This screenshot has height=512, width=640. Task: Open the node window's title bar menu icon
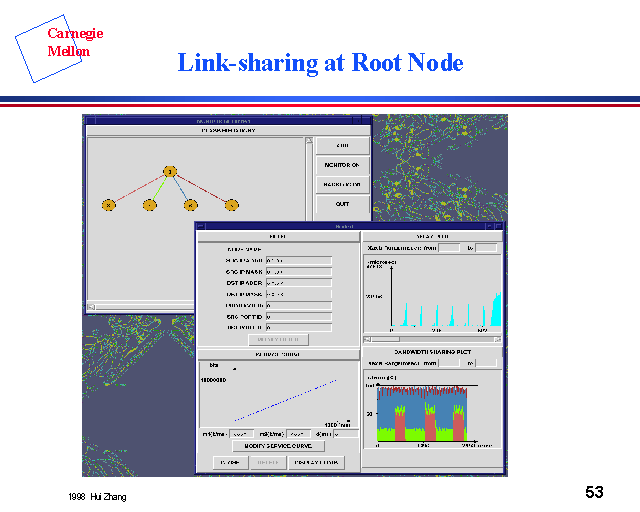(200, 227)
